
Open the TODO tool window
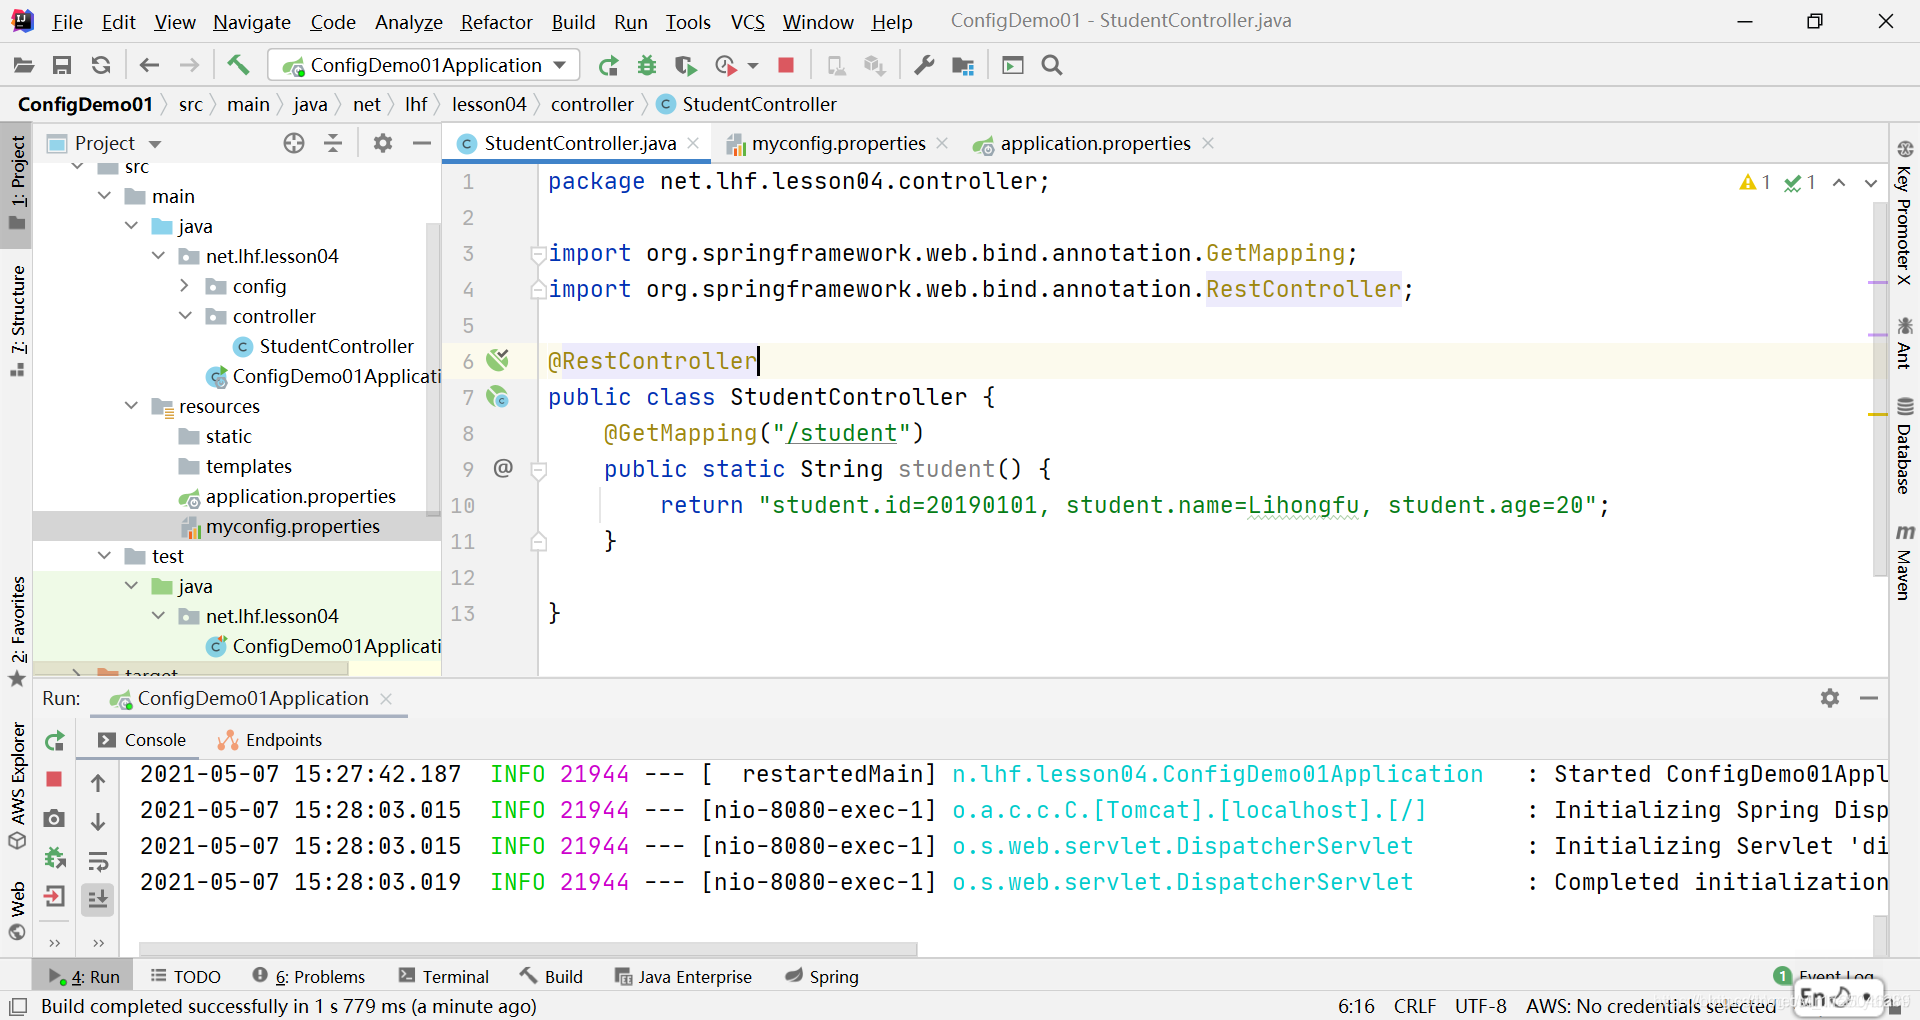tap(186, 976)
